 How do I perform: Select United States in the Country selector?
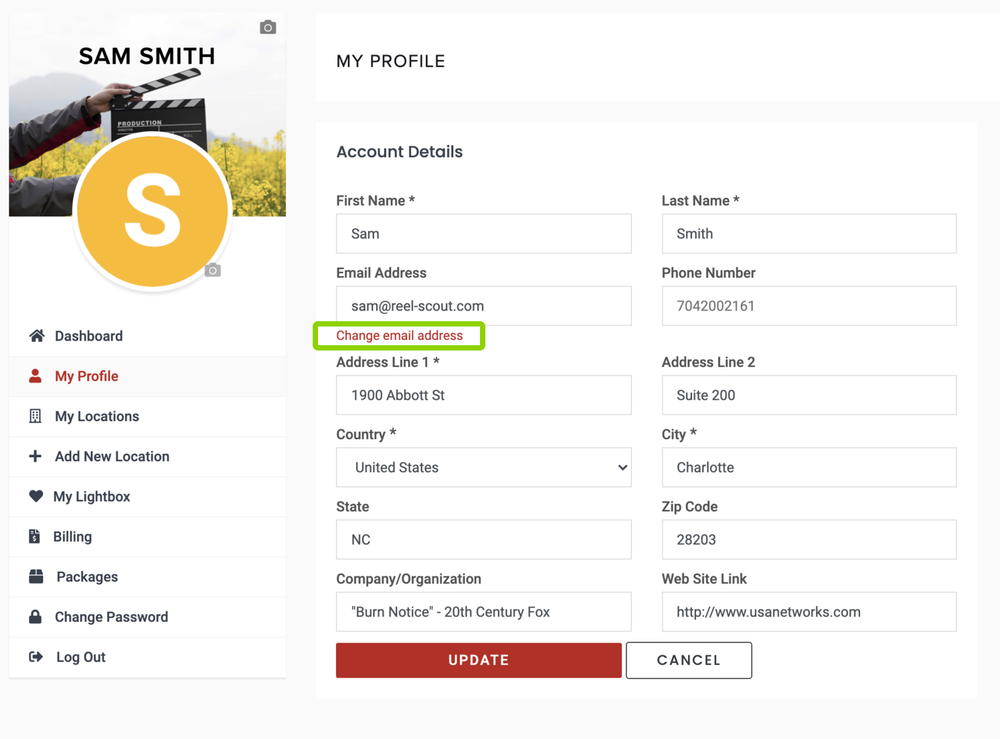483,467
